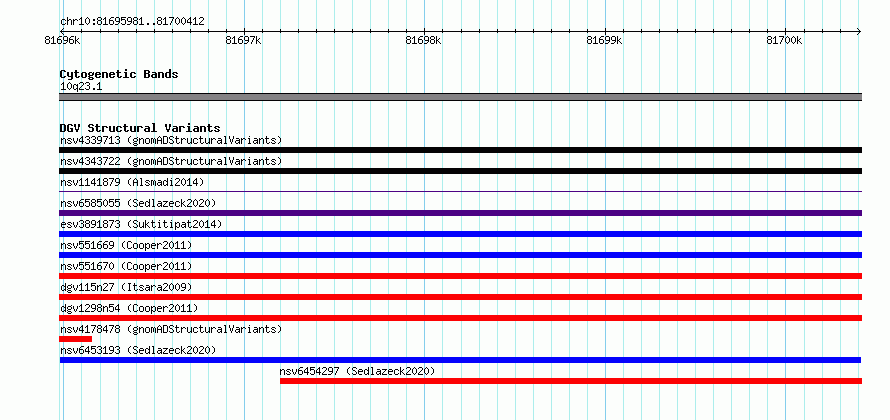This screenshot has height=420, width=890.
Task: Click the Cytogenetic Bands track title
Action: tap(119, 74)
